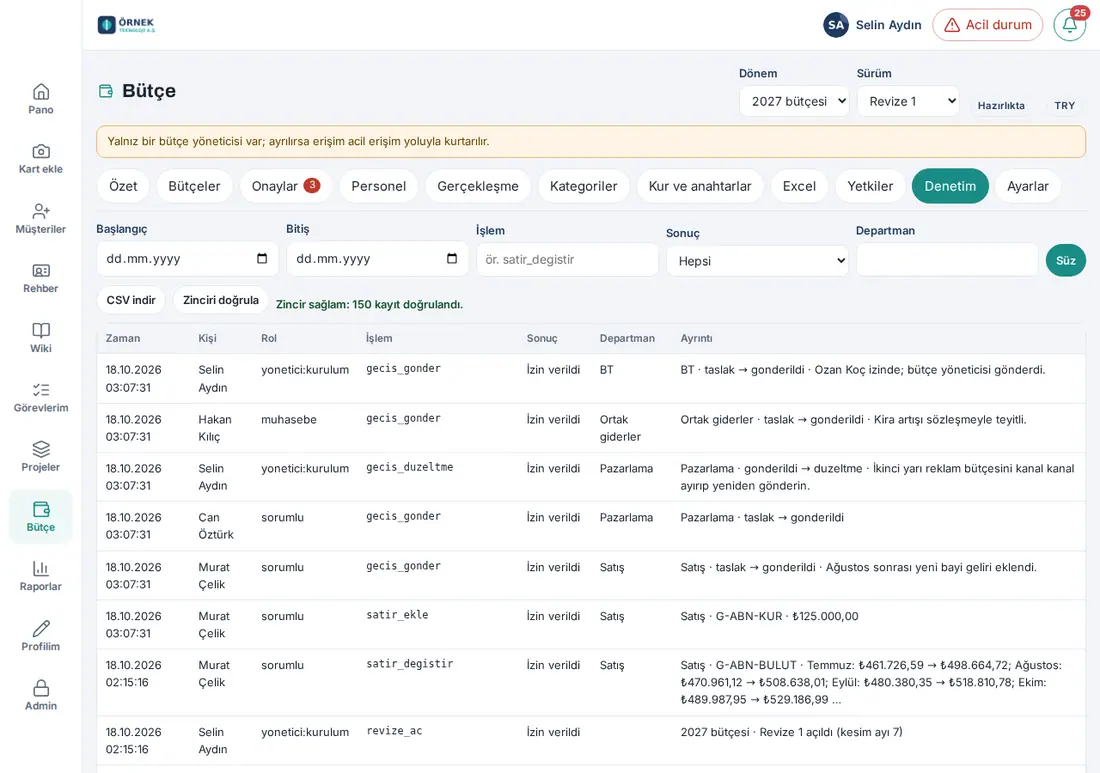Focus the İşlem filter input
1100x773 pixels.
coord(567,260)
